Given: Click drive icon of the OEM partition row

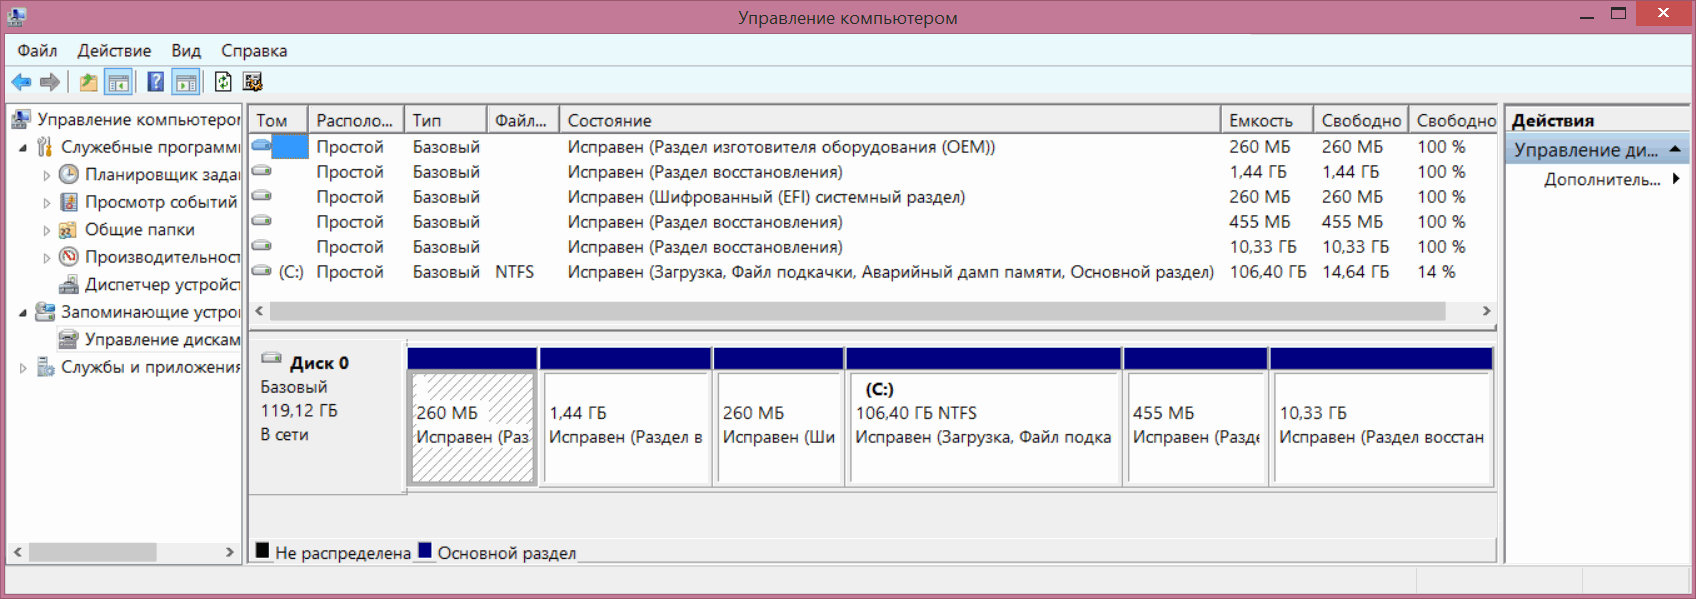Looking at the screenshot, I should tap(262, 146).
